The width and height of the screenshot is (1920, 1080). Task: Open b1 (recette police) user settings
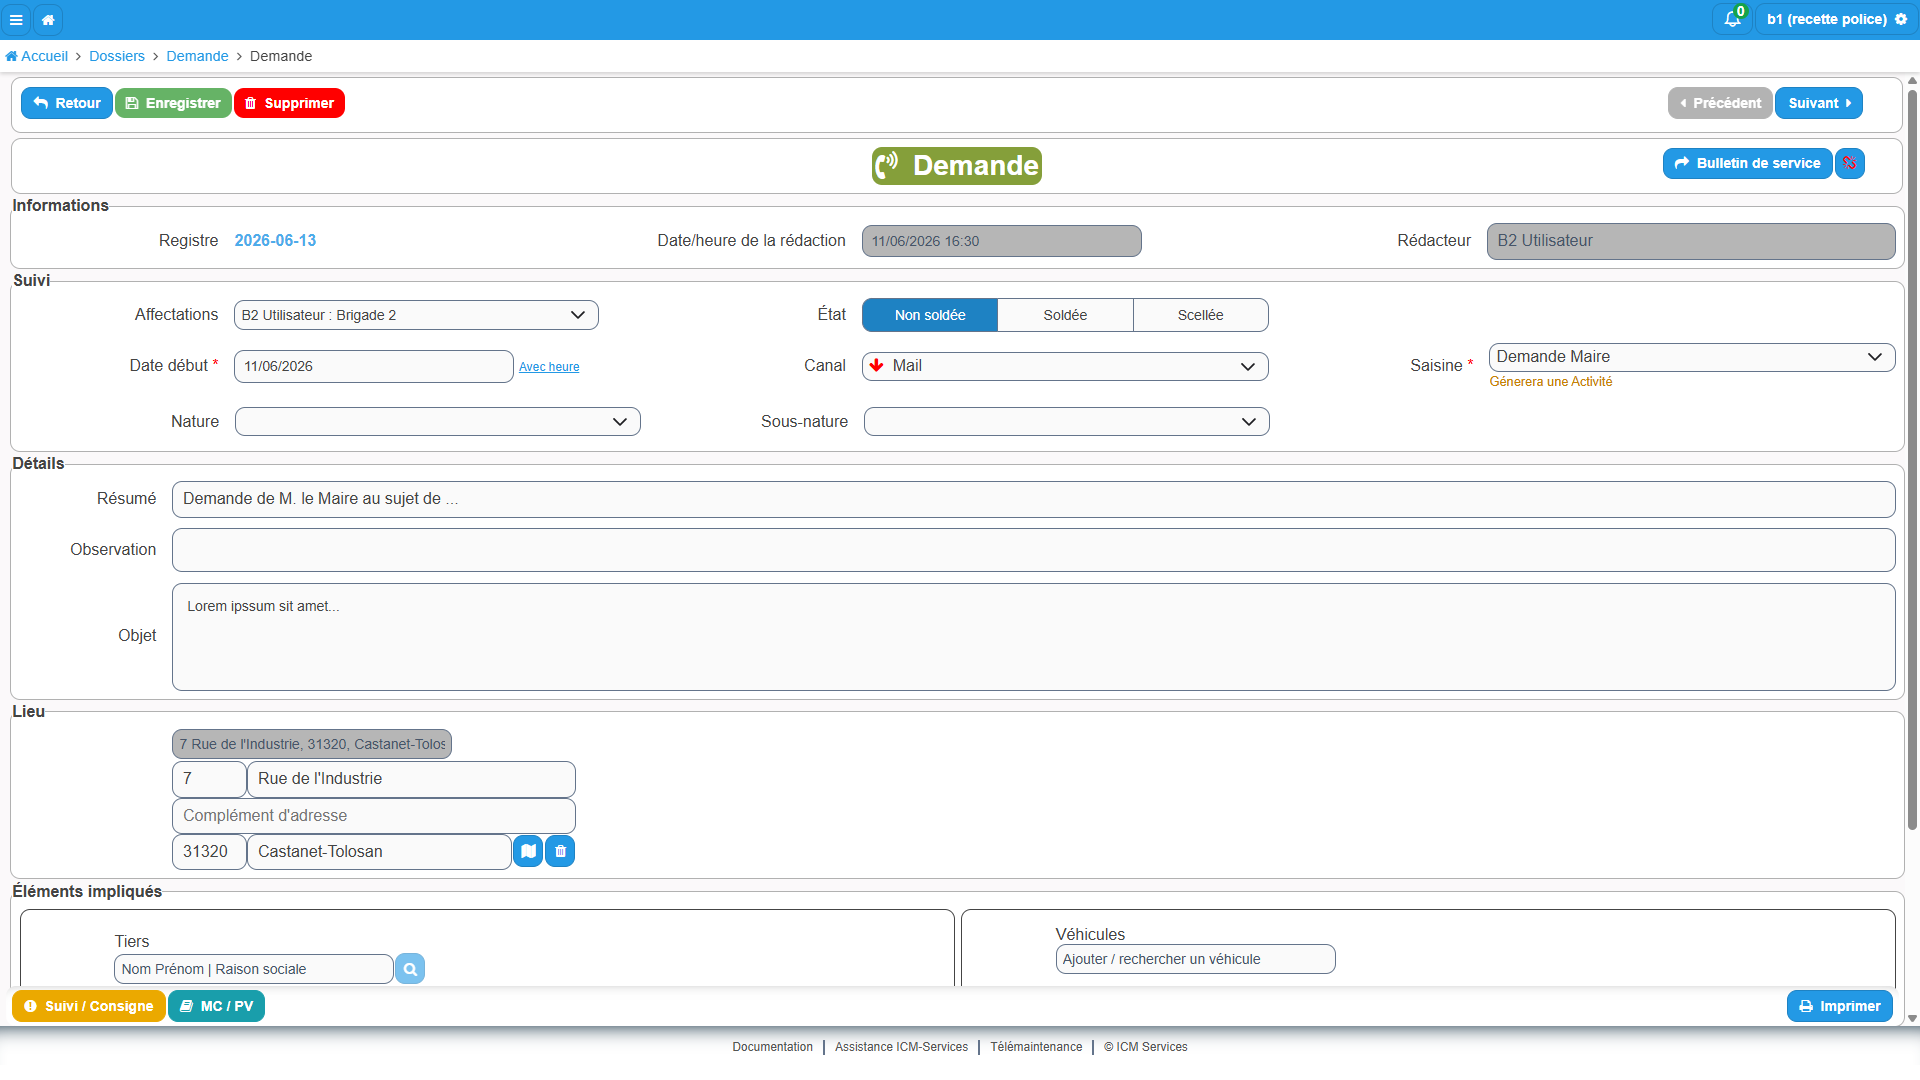click(x=1836, y=19)
